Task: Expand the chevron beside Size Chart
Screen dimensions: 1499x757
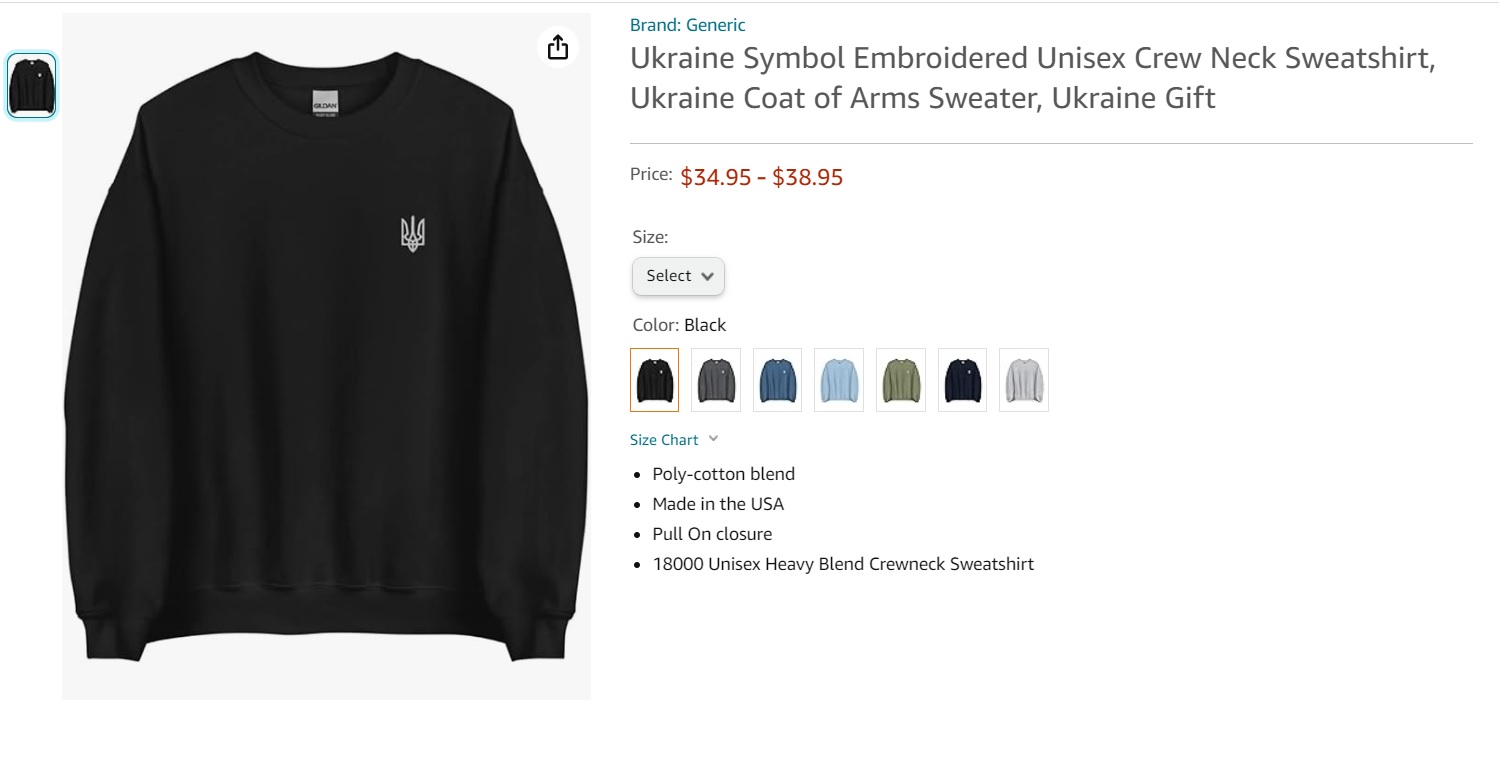Action: pos(713,439)
